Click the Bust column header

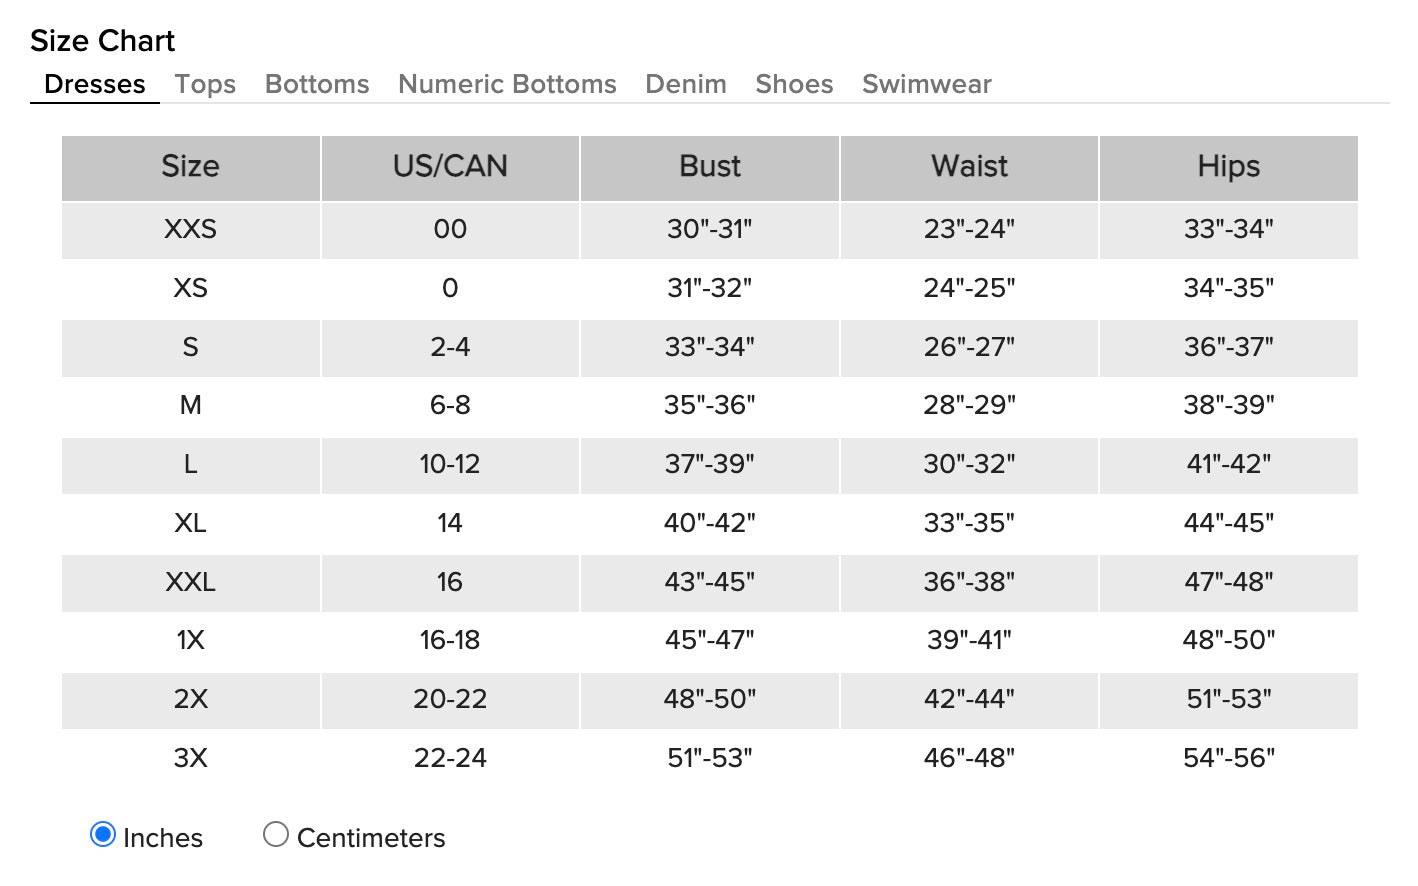pyautogui.click(x=710, y=167)
